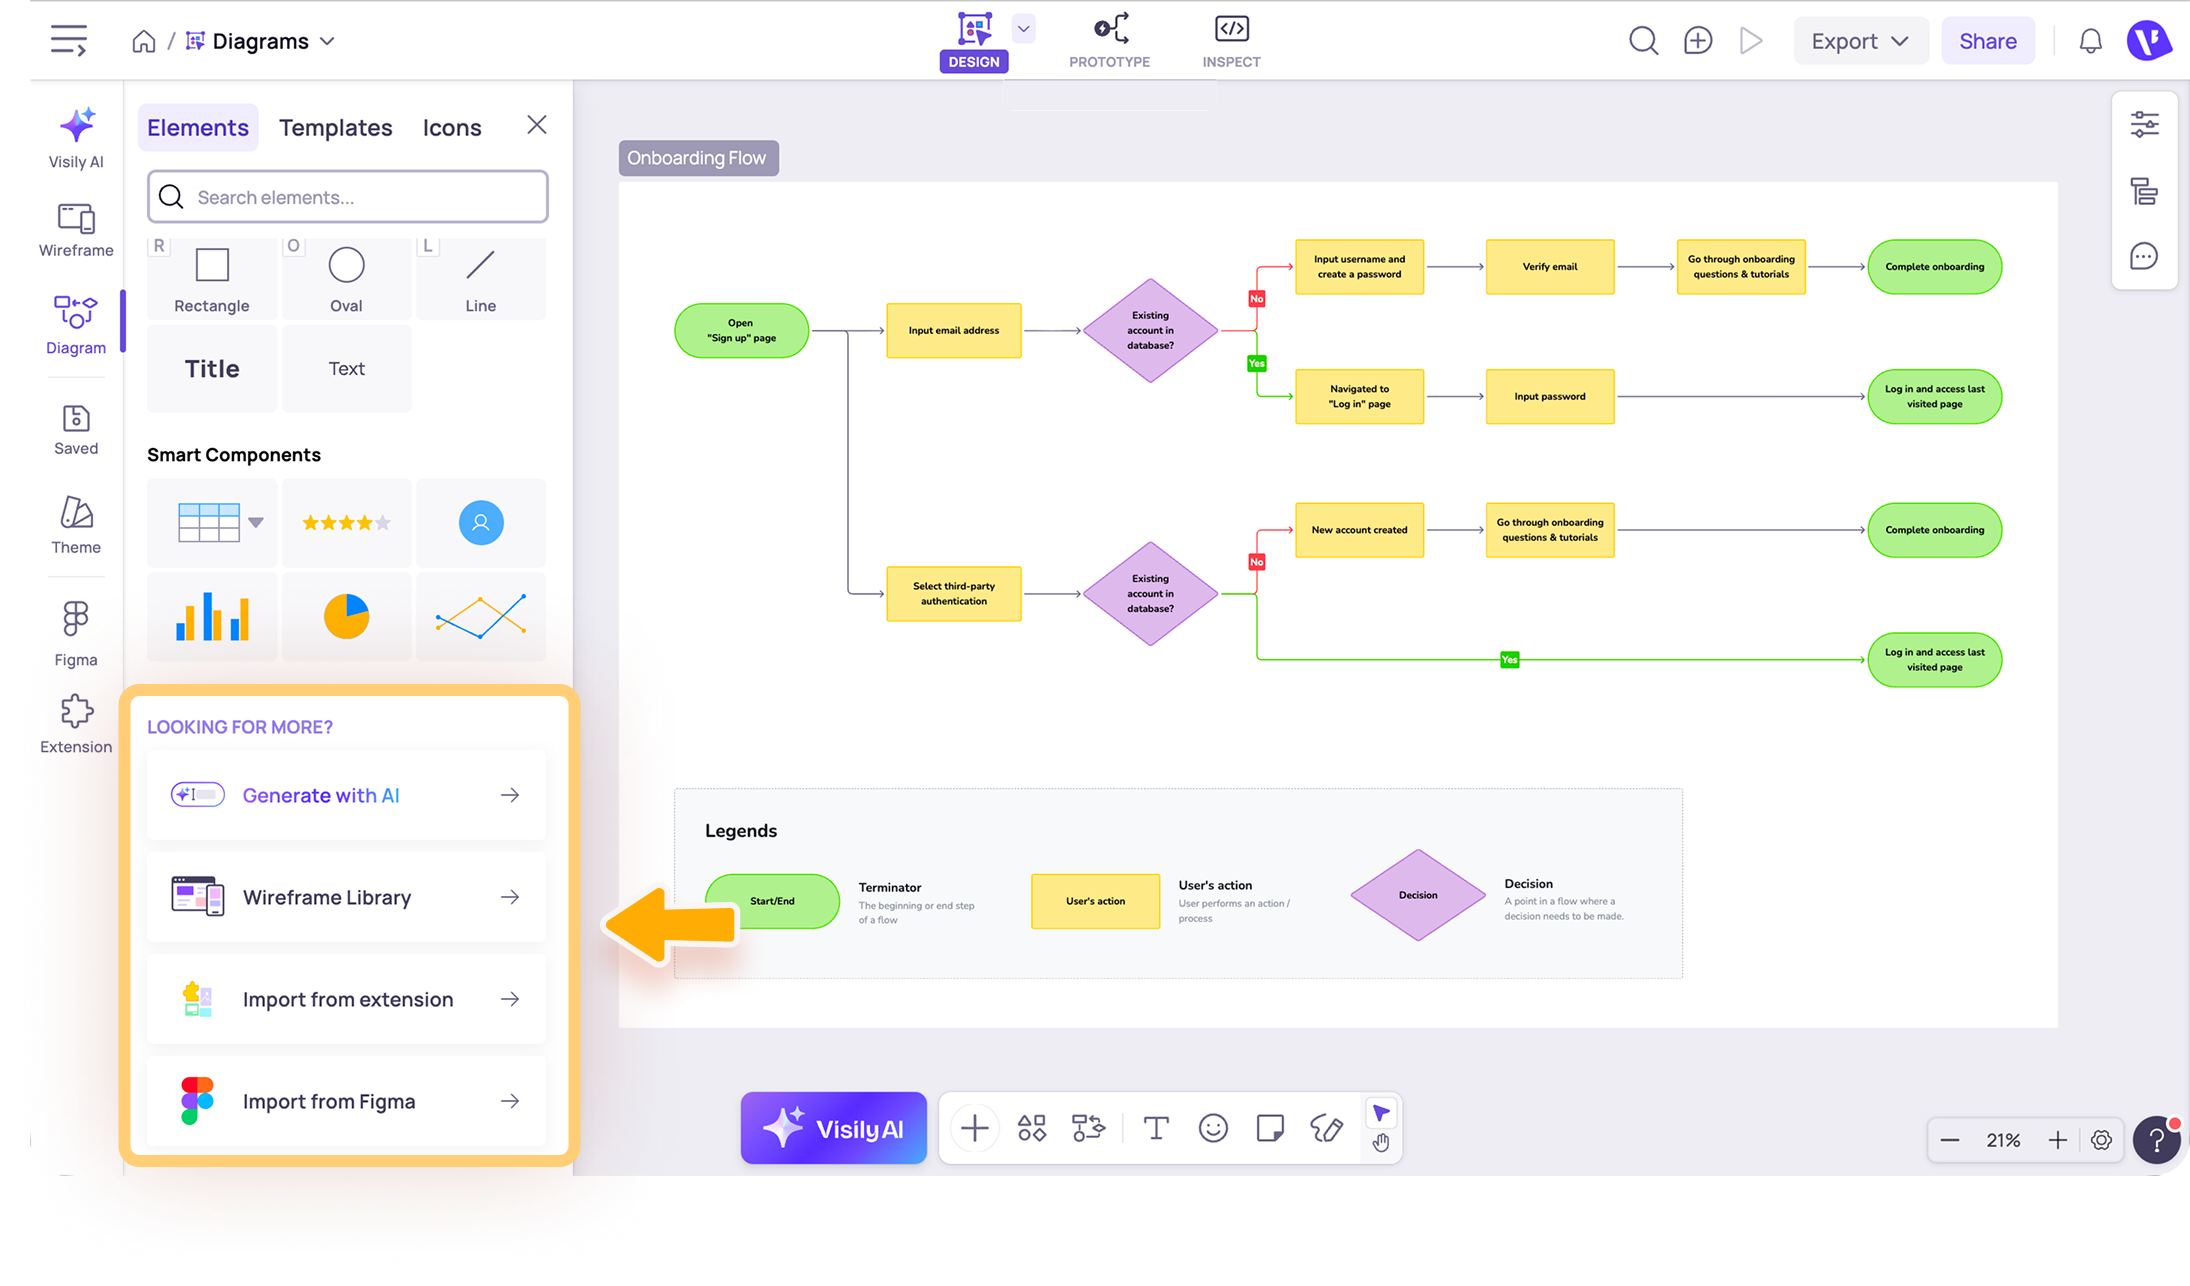This screenshot has height=1286, width=2190.
Task: Open Figma panel in sidebar
Action: (76, 634)
